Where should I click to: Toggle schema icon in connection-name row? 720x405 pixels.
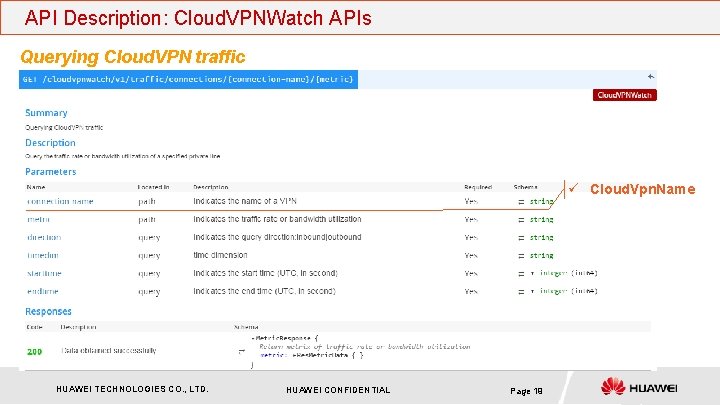coord(521,202)
